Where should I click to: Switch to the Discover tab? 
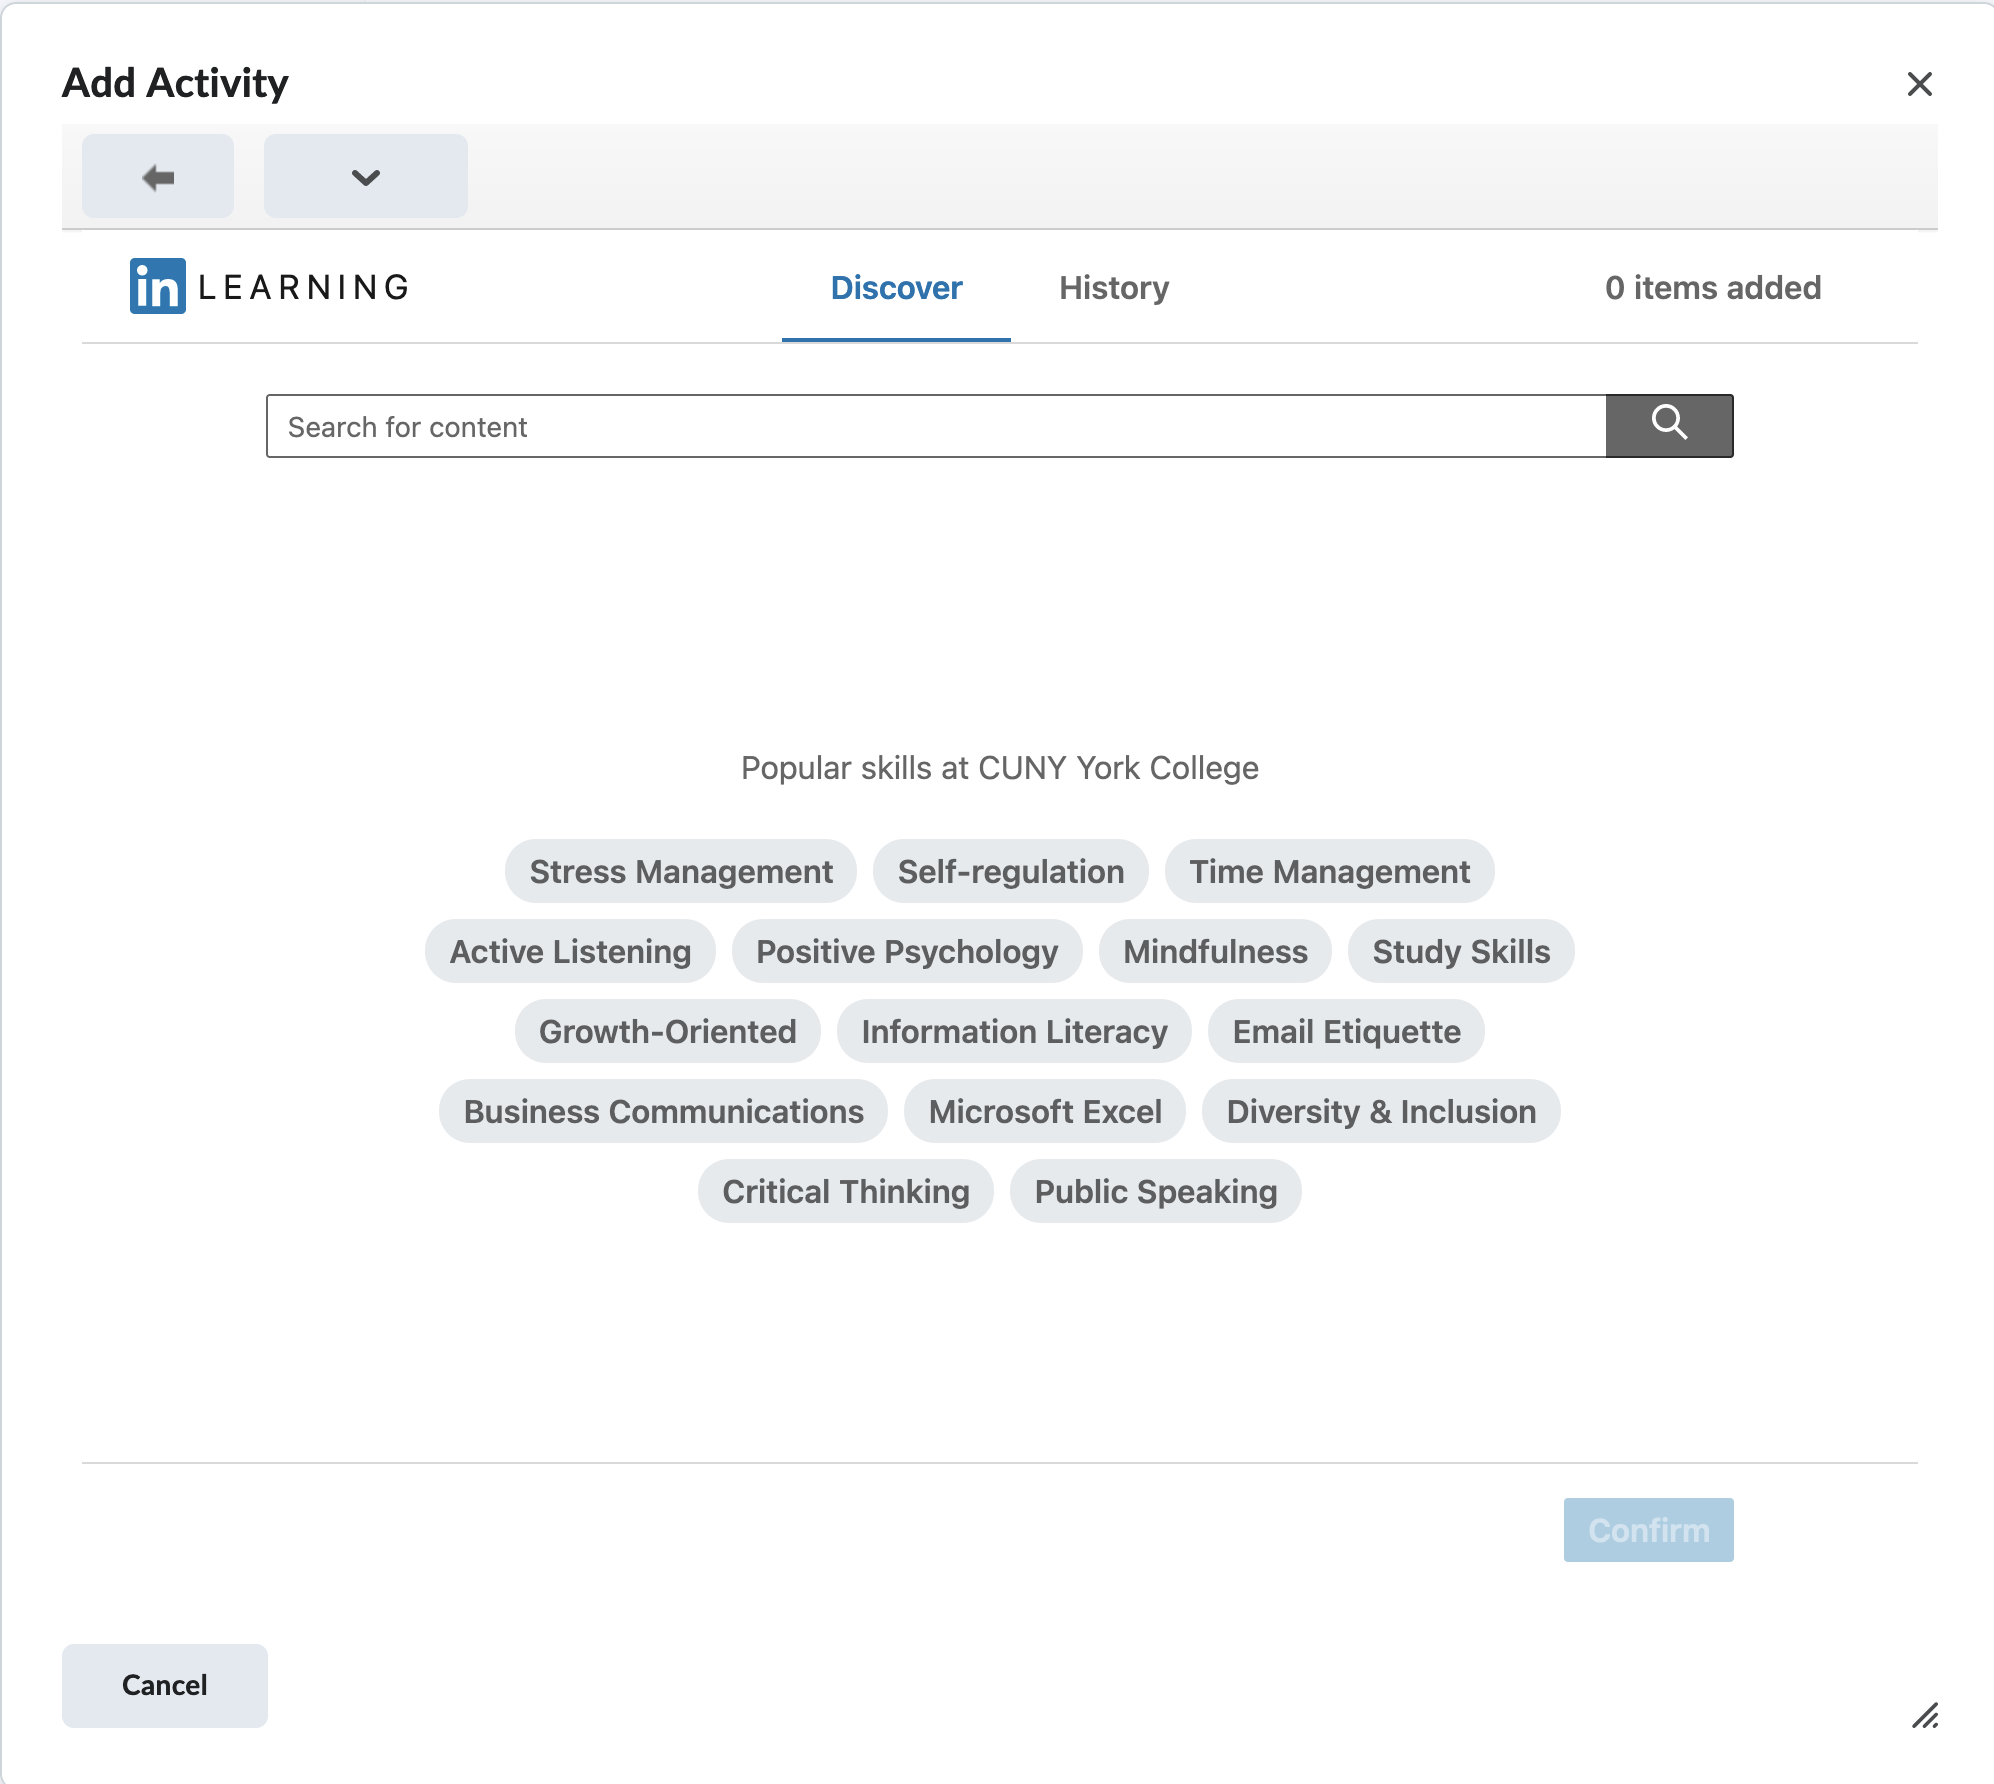pos(895,288)
